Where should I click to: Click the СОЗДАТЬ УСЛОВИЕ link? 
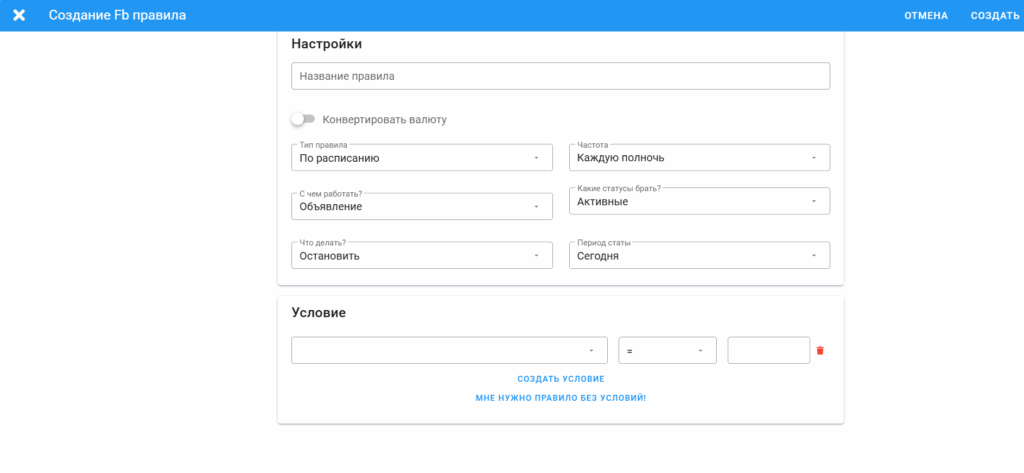coord(561,379)
